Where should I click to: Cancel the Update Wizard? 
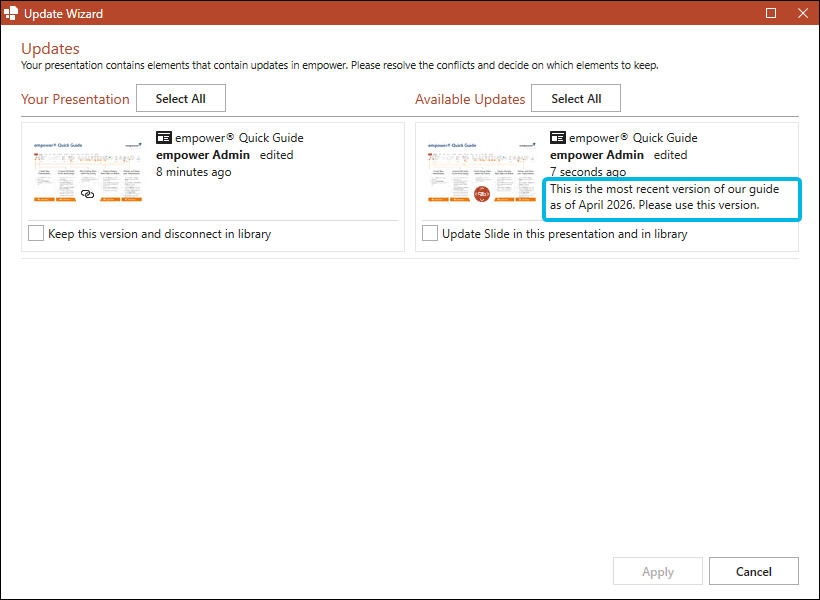754,571
